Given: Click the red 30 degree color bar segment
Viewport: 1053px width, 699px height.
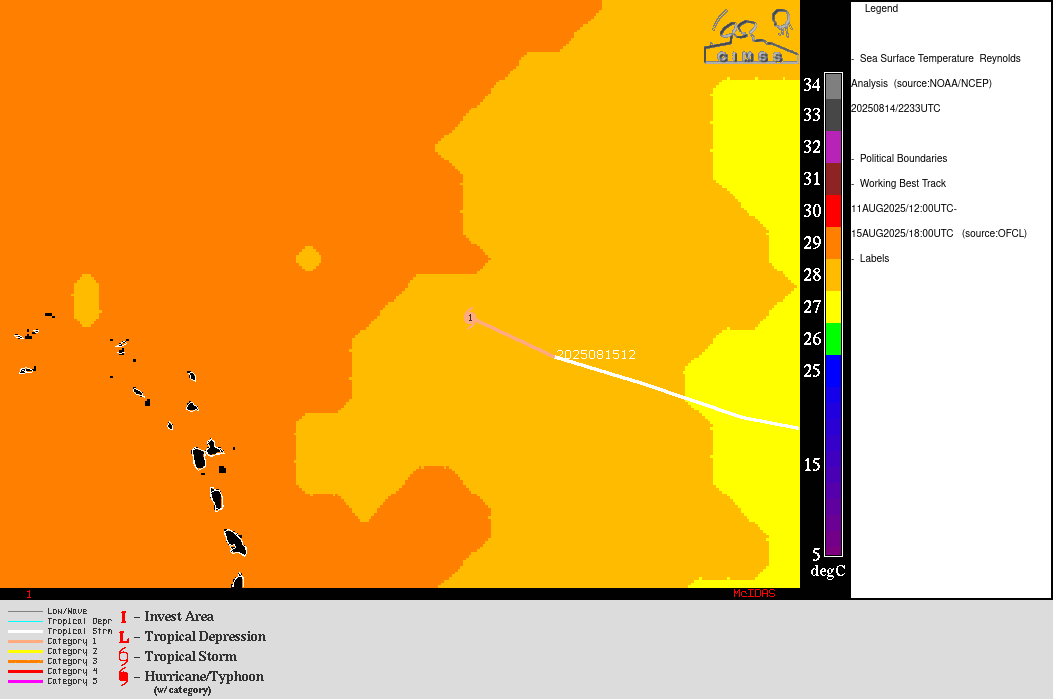Looking at the screenshot, I should tap(833, 211).
